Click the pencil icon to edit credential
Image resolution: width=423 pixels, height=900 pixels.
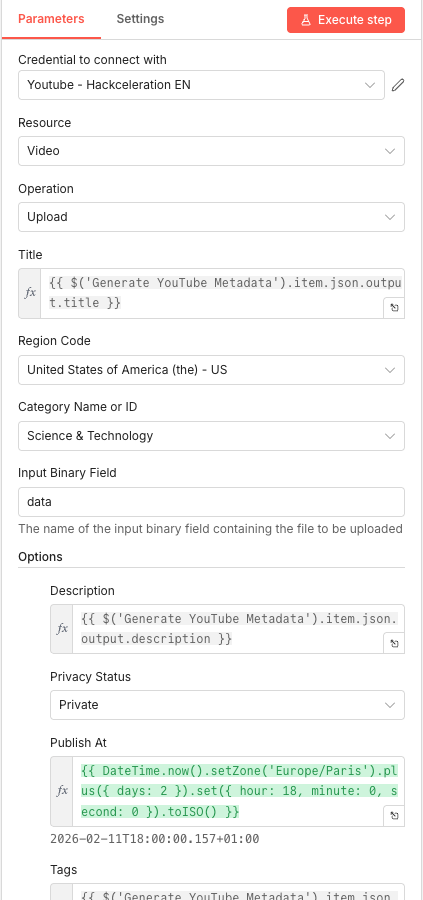[x=398, y=85]
